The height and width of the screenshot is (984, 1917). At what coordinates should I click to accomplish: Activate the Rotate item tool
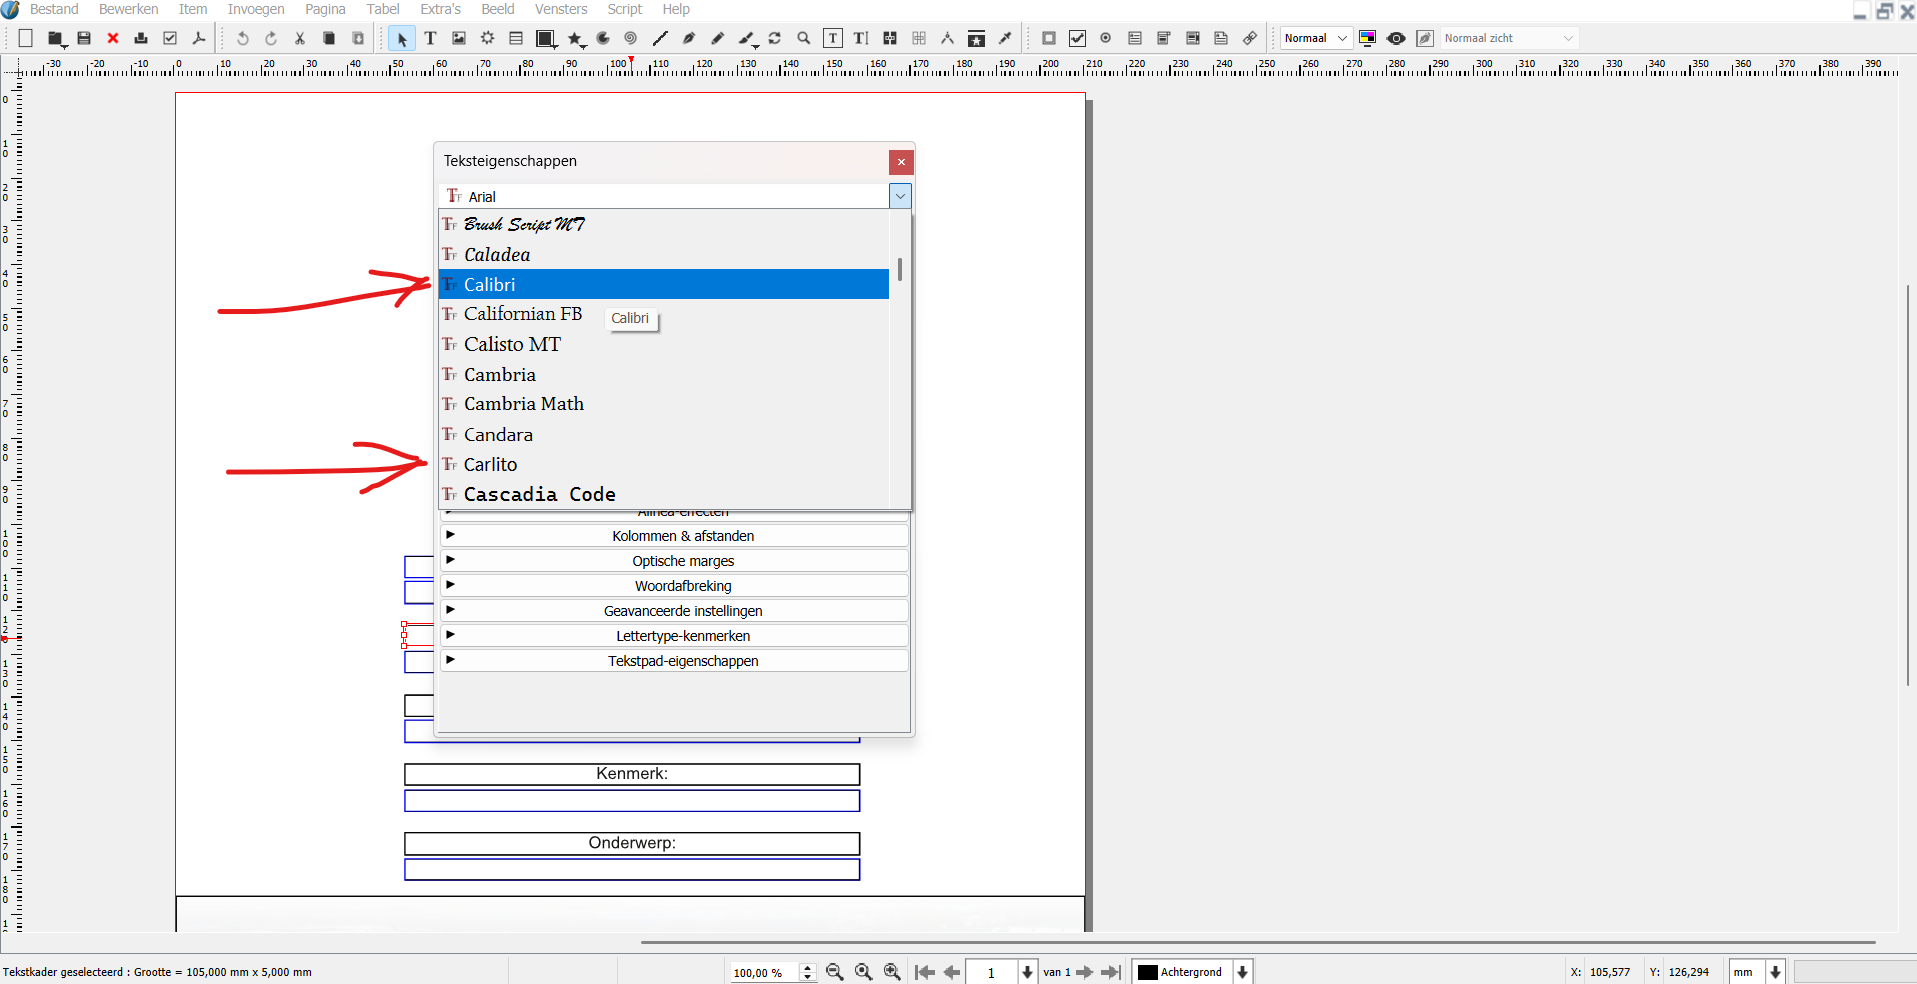pos(775,38)
